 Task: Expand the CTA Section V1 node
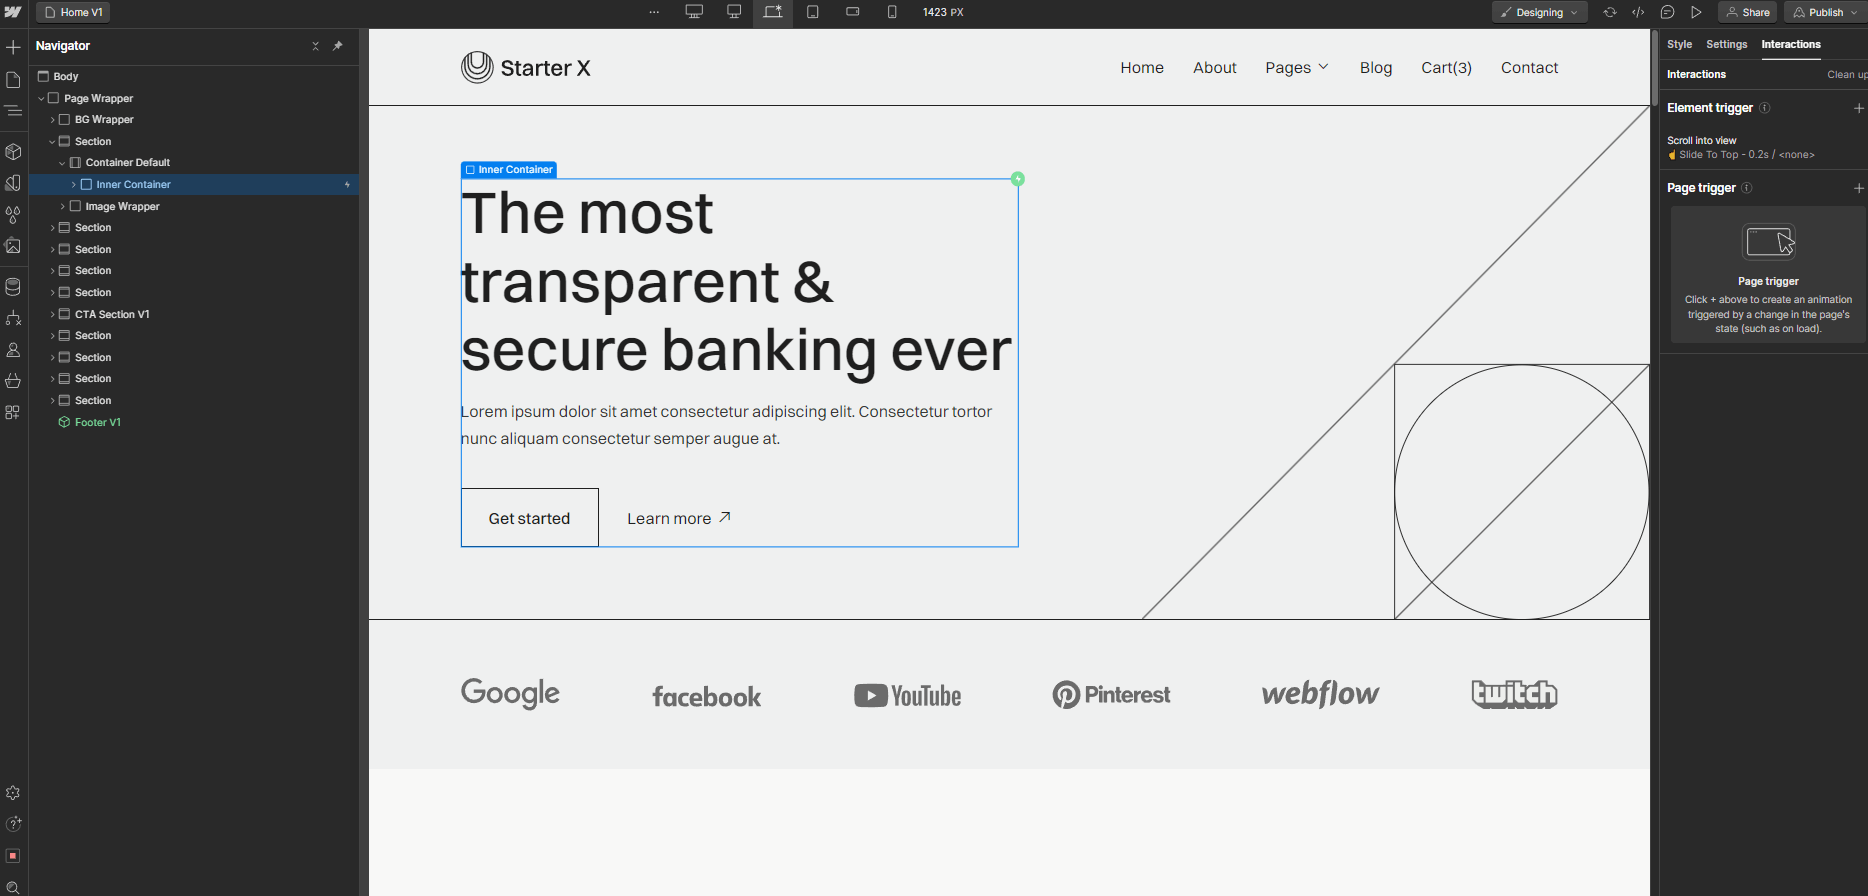(52, 315)
